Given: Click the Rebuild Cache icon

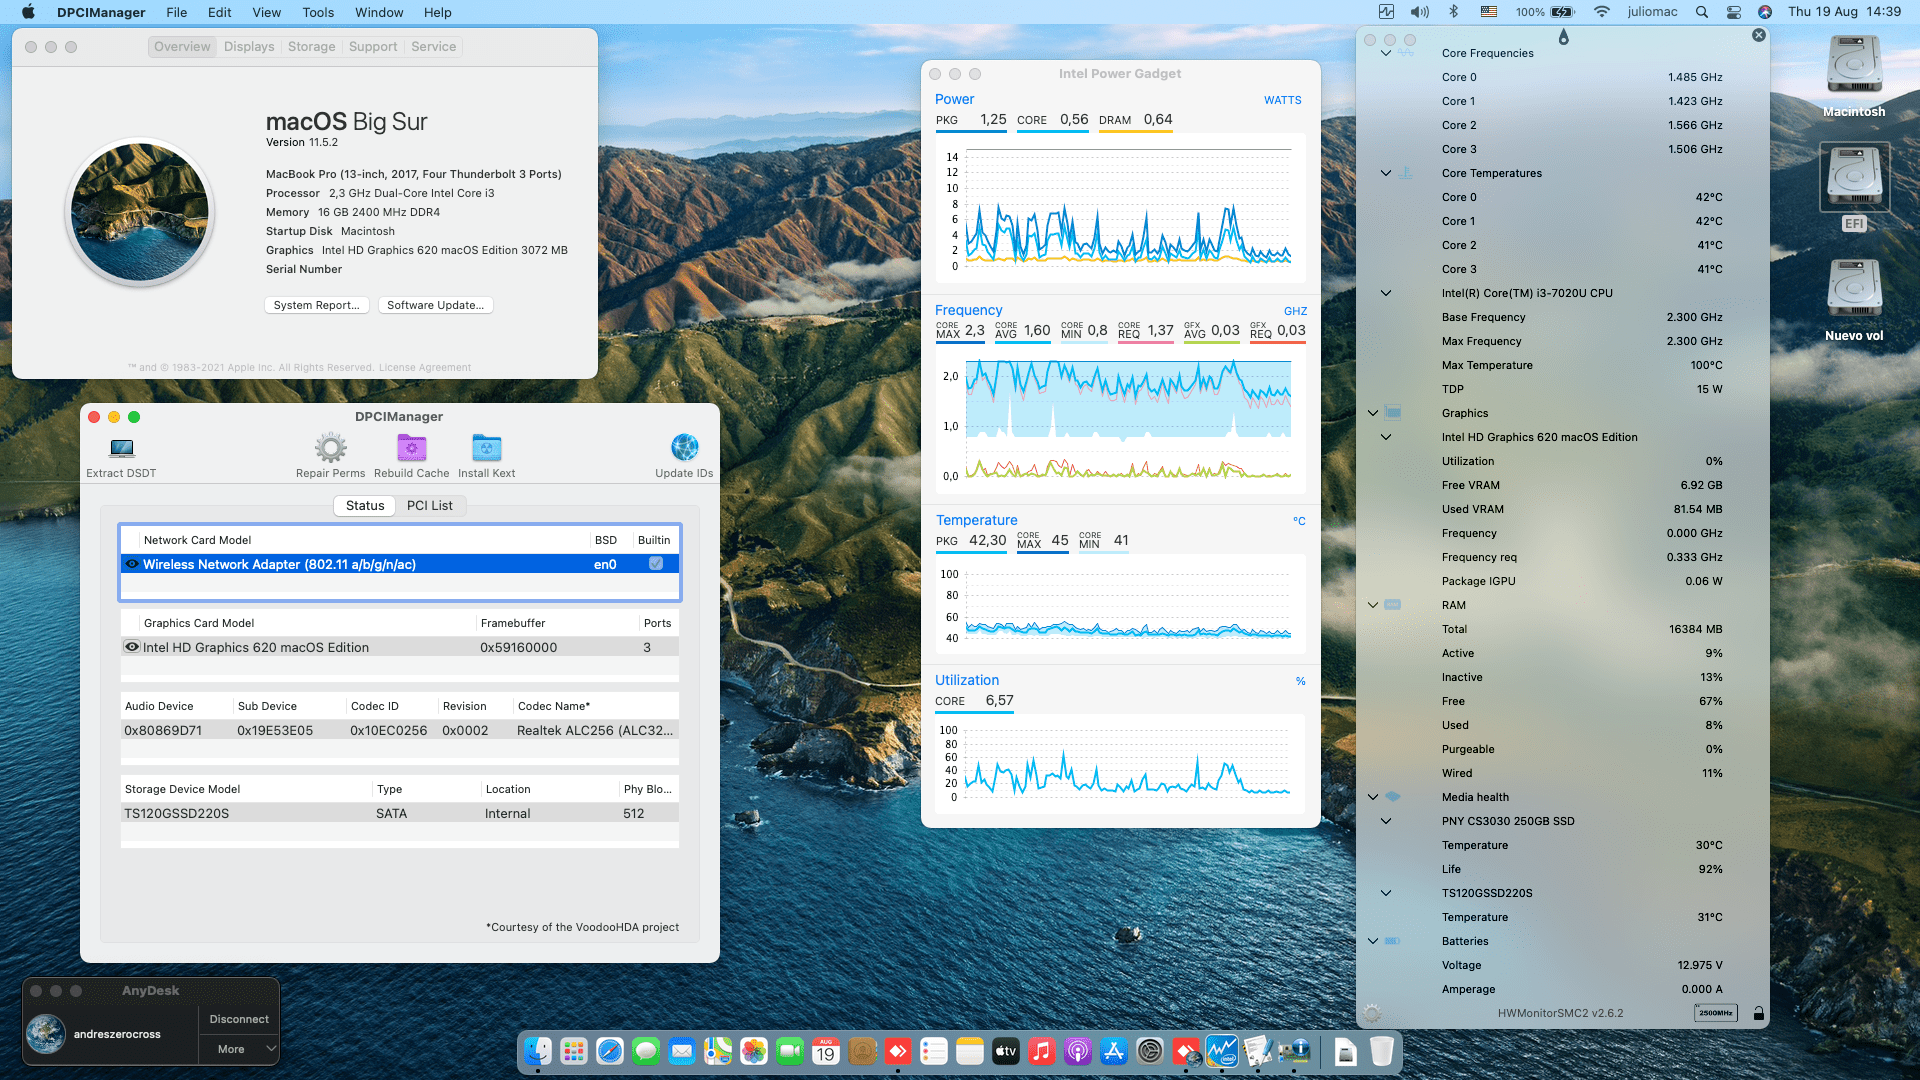Looking at the screenshot, I should coord(411,448).
